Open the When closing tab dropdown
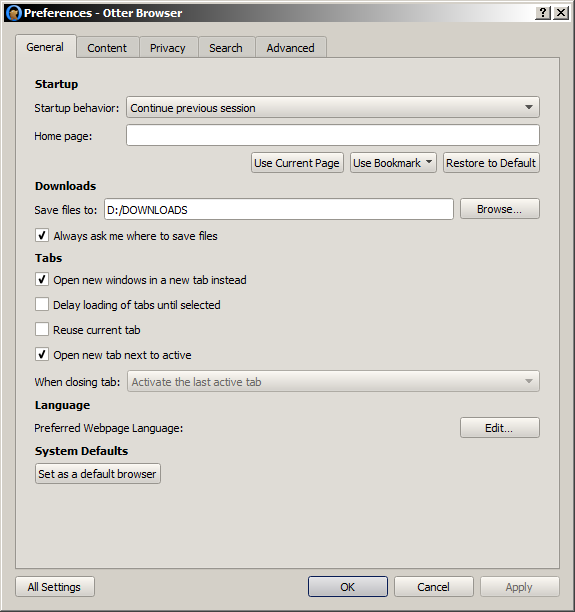Image resolution: width=575 pixels, height=612 pixels. [x=333, y=381]
